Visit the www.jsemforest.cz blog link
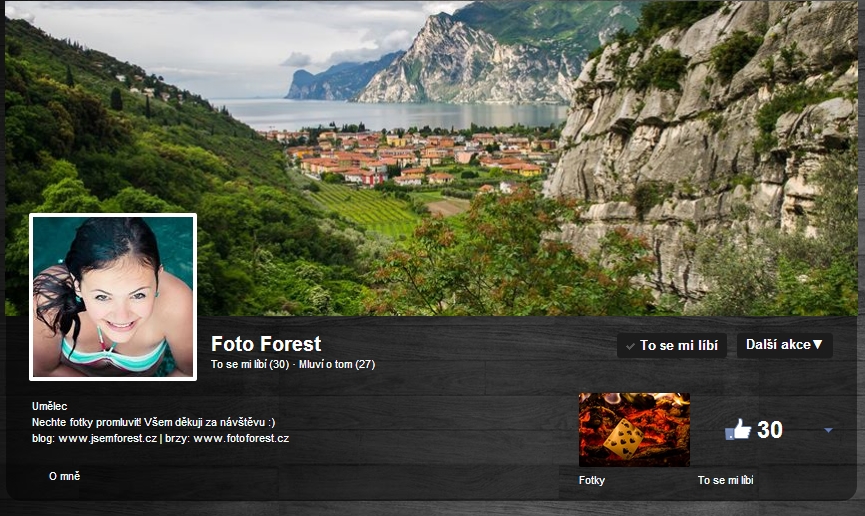Image resolution: width=865 pixels, height=516 pixels. pos(108,438)
